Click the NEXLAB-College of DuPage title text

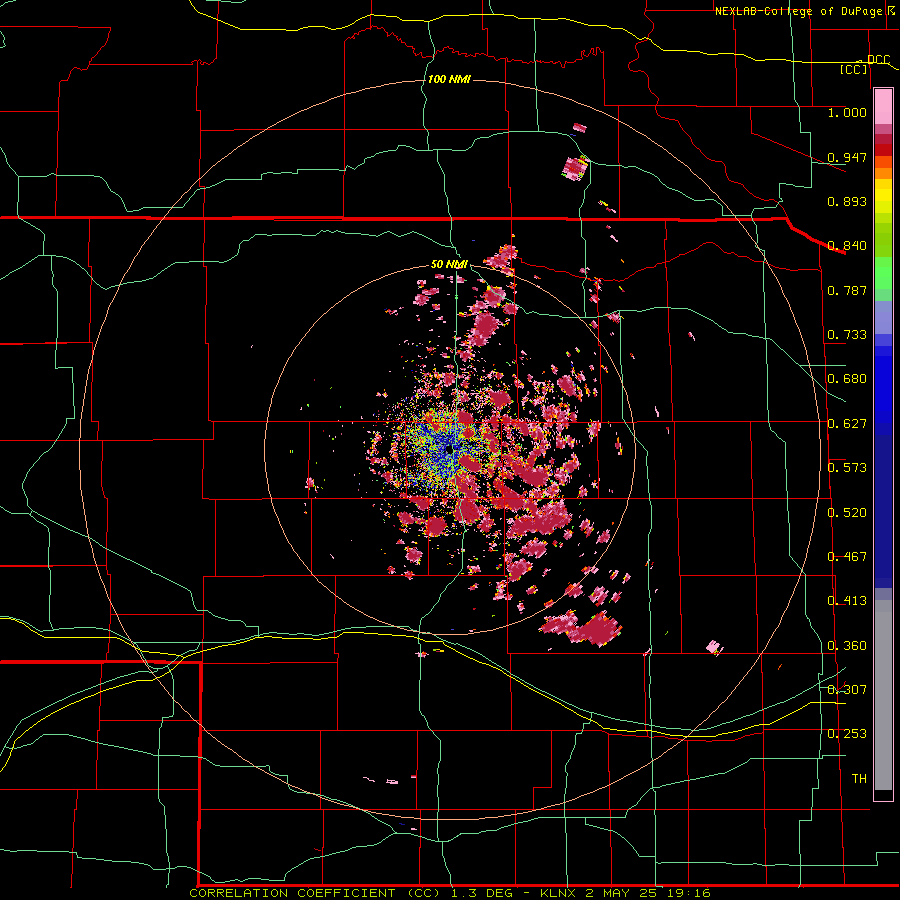point(799,11)
